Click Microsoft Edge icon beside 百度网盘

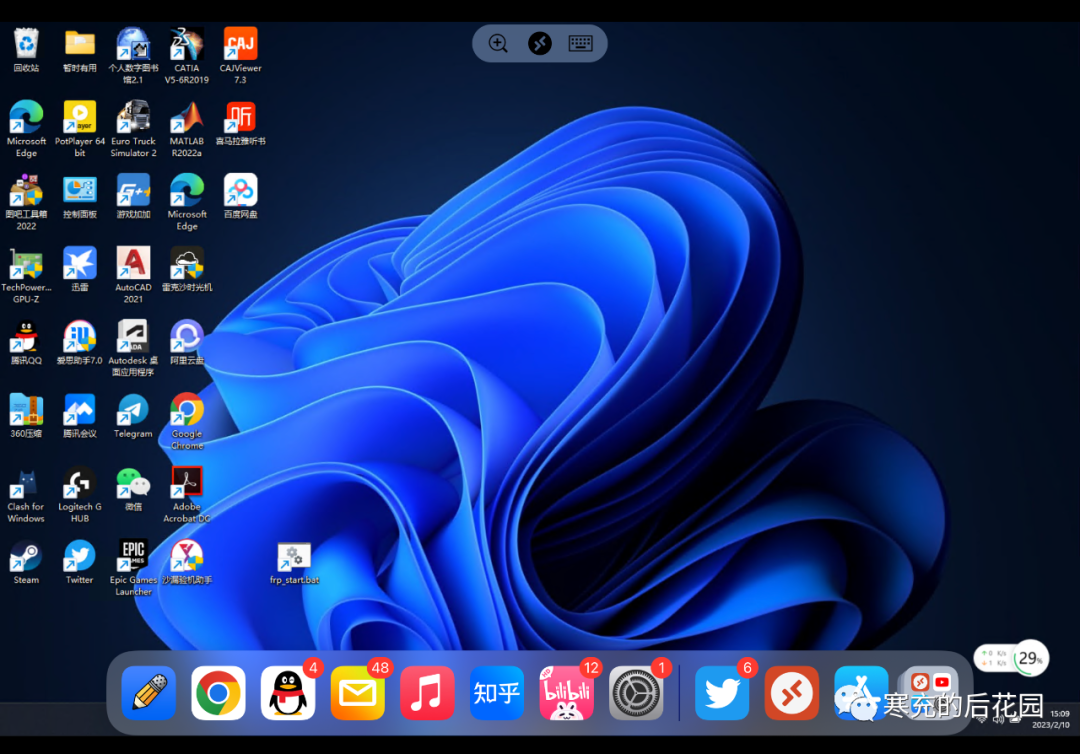[x=187, y=202]
